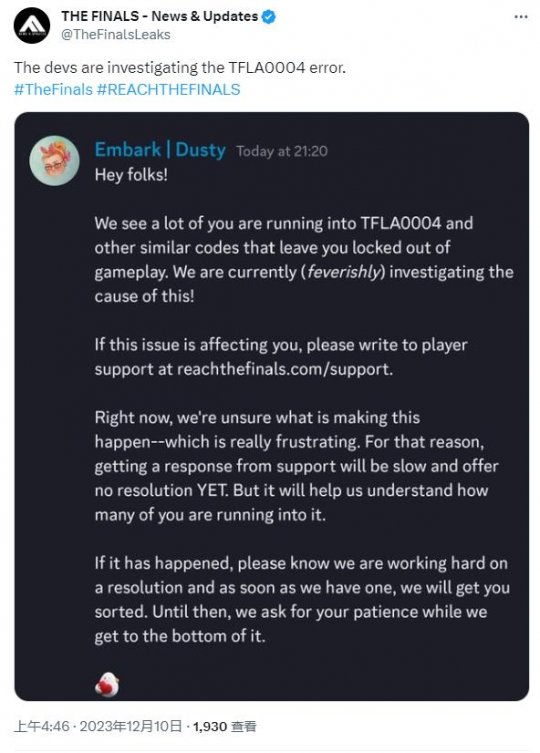Viewport: 540px width, 753px height.
Task: Click the reachthefinals.com/support address
Action: click(x=284, y=369)
